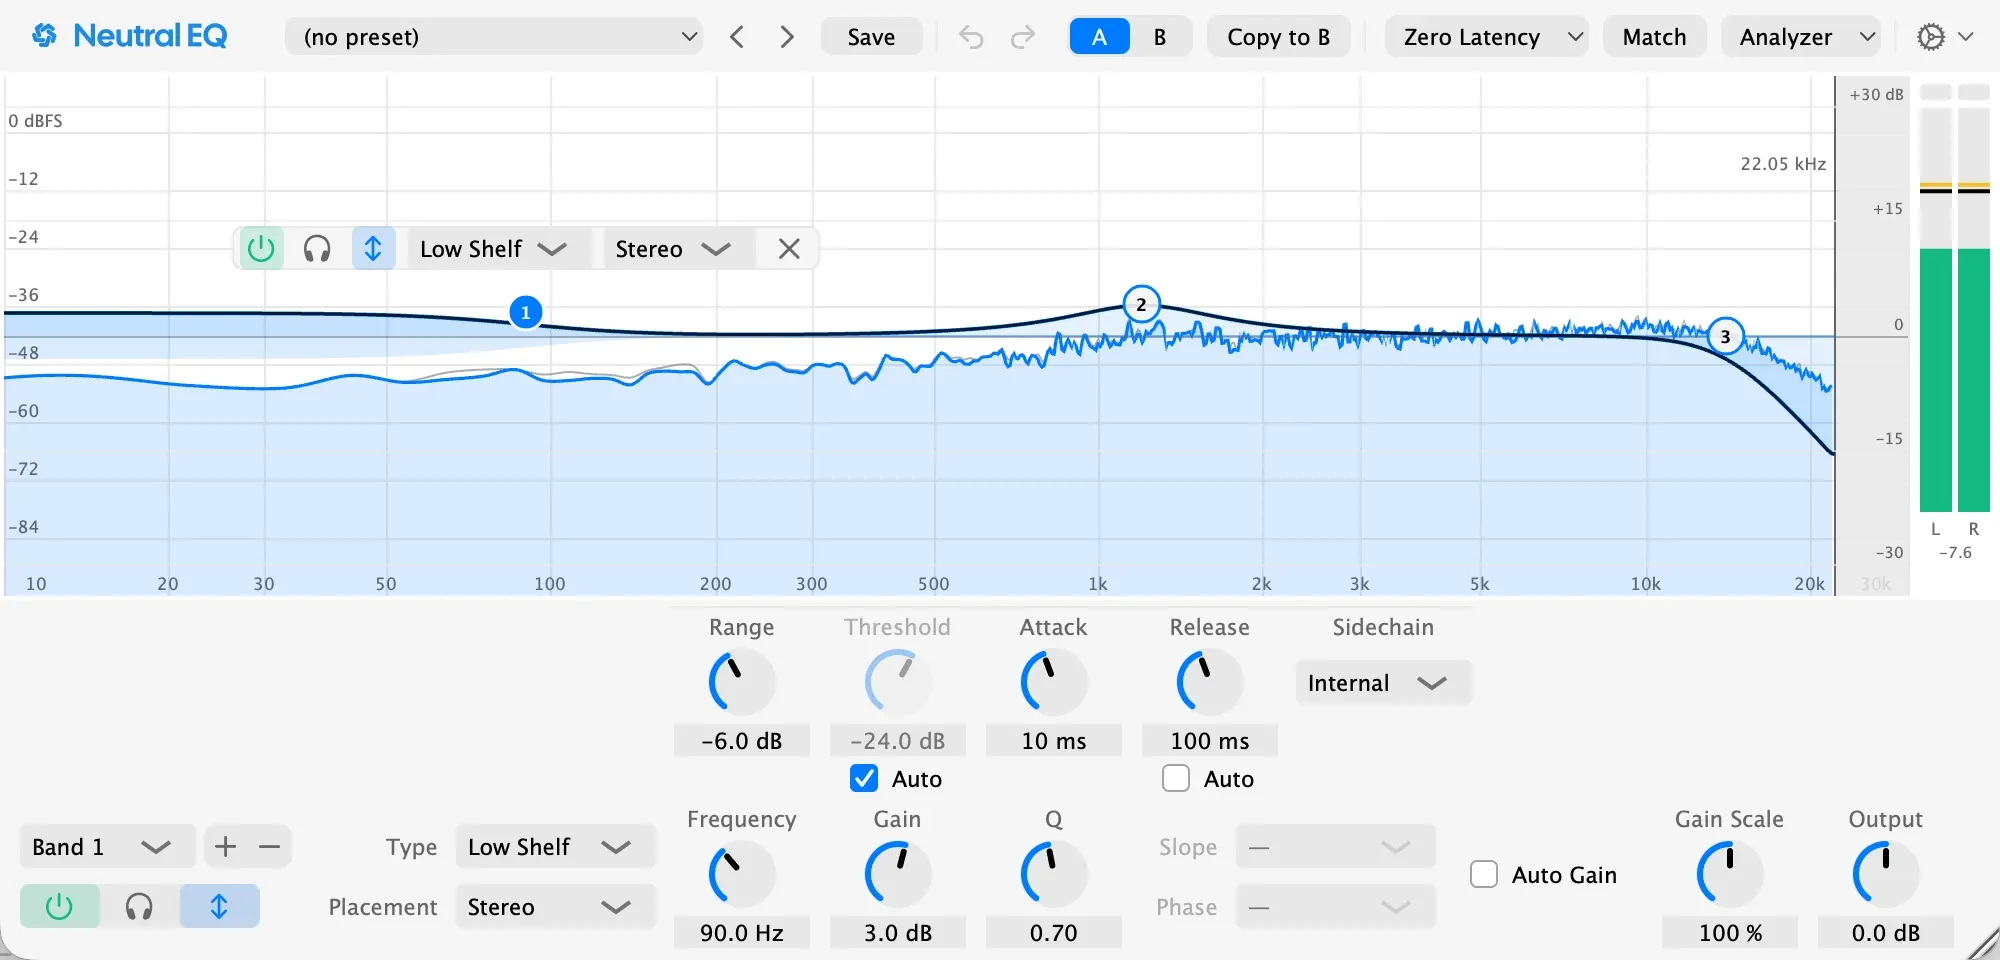
Task: Switch to state B
Action: pyautogui.click(x=1160, y=37)
